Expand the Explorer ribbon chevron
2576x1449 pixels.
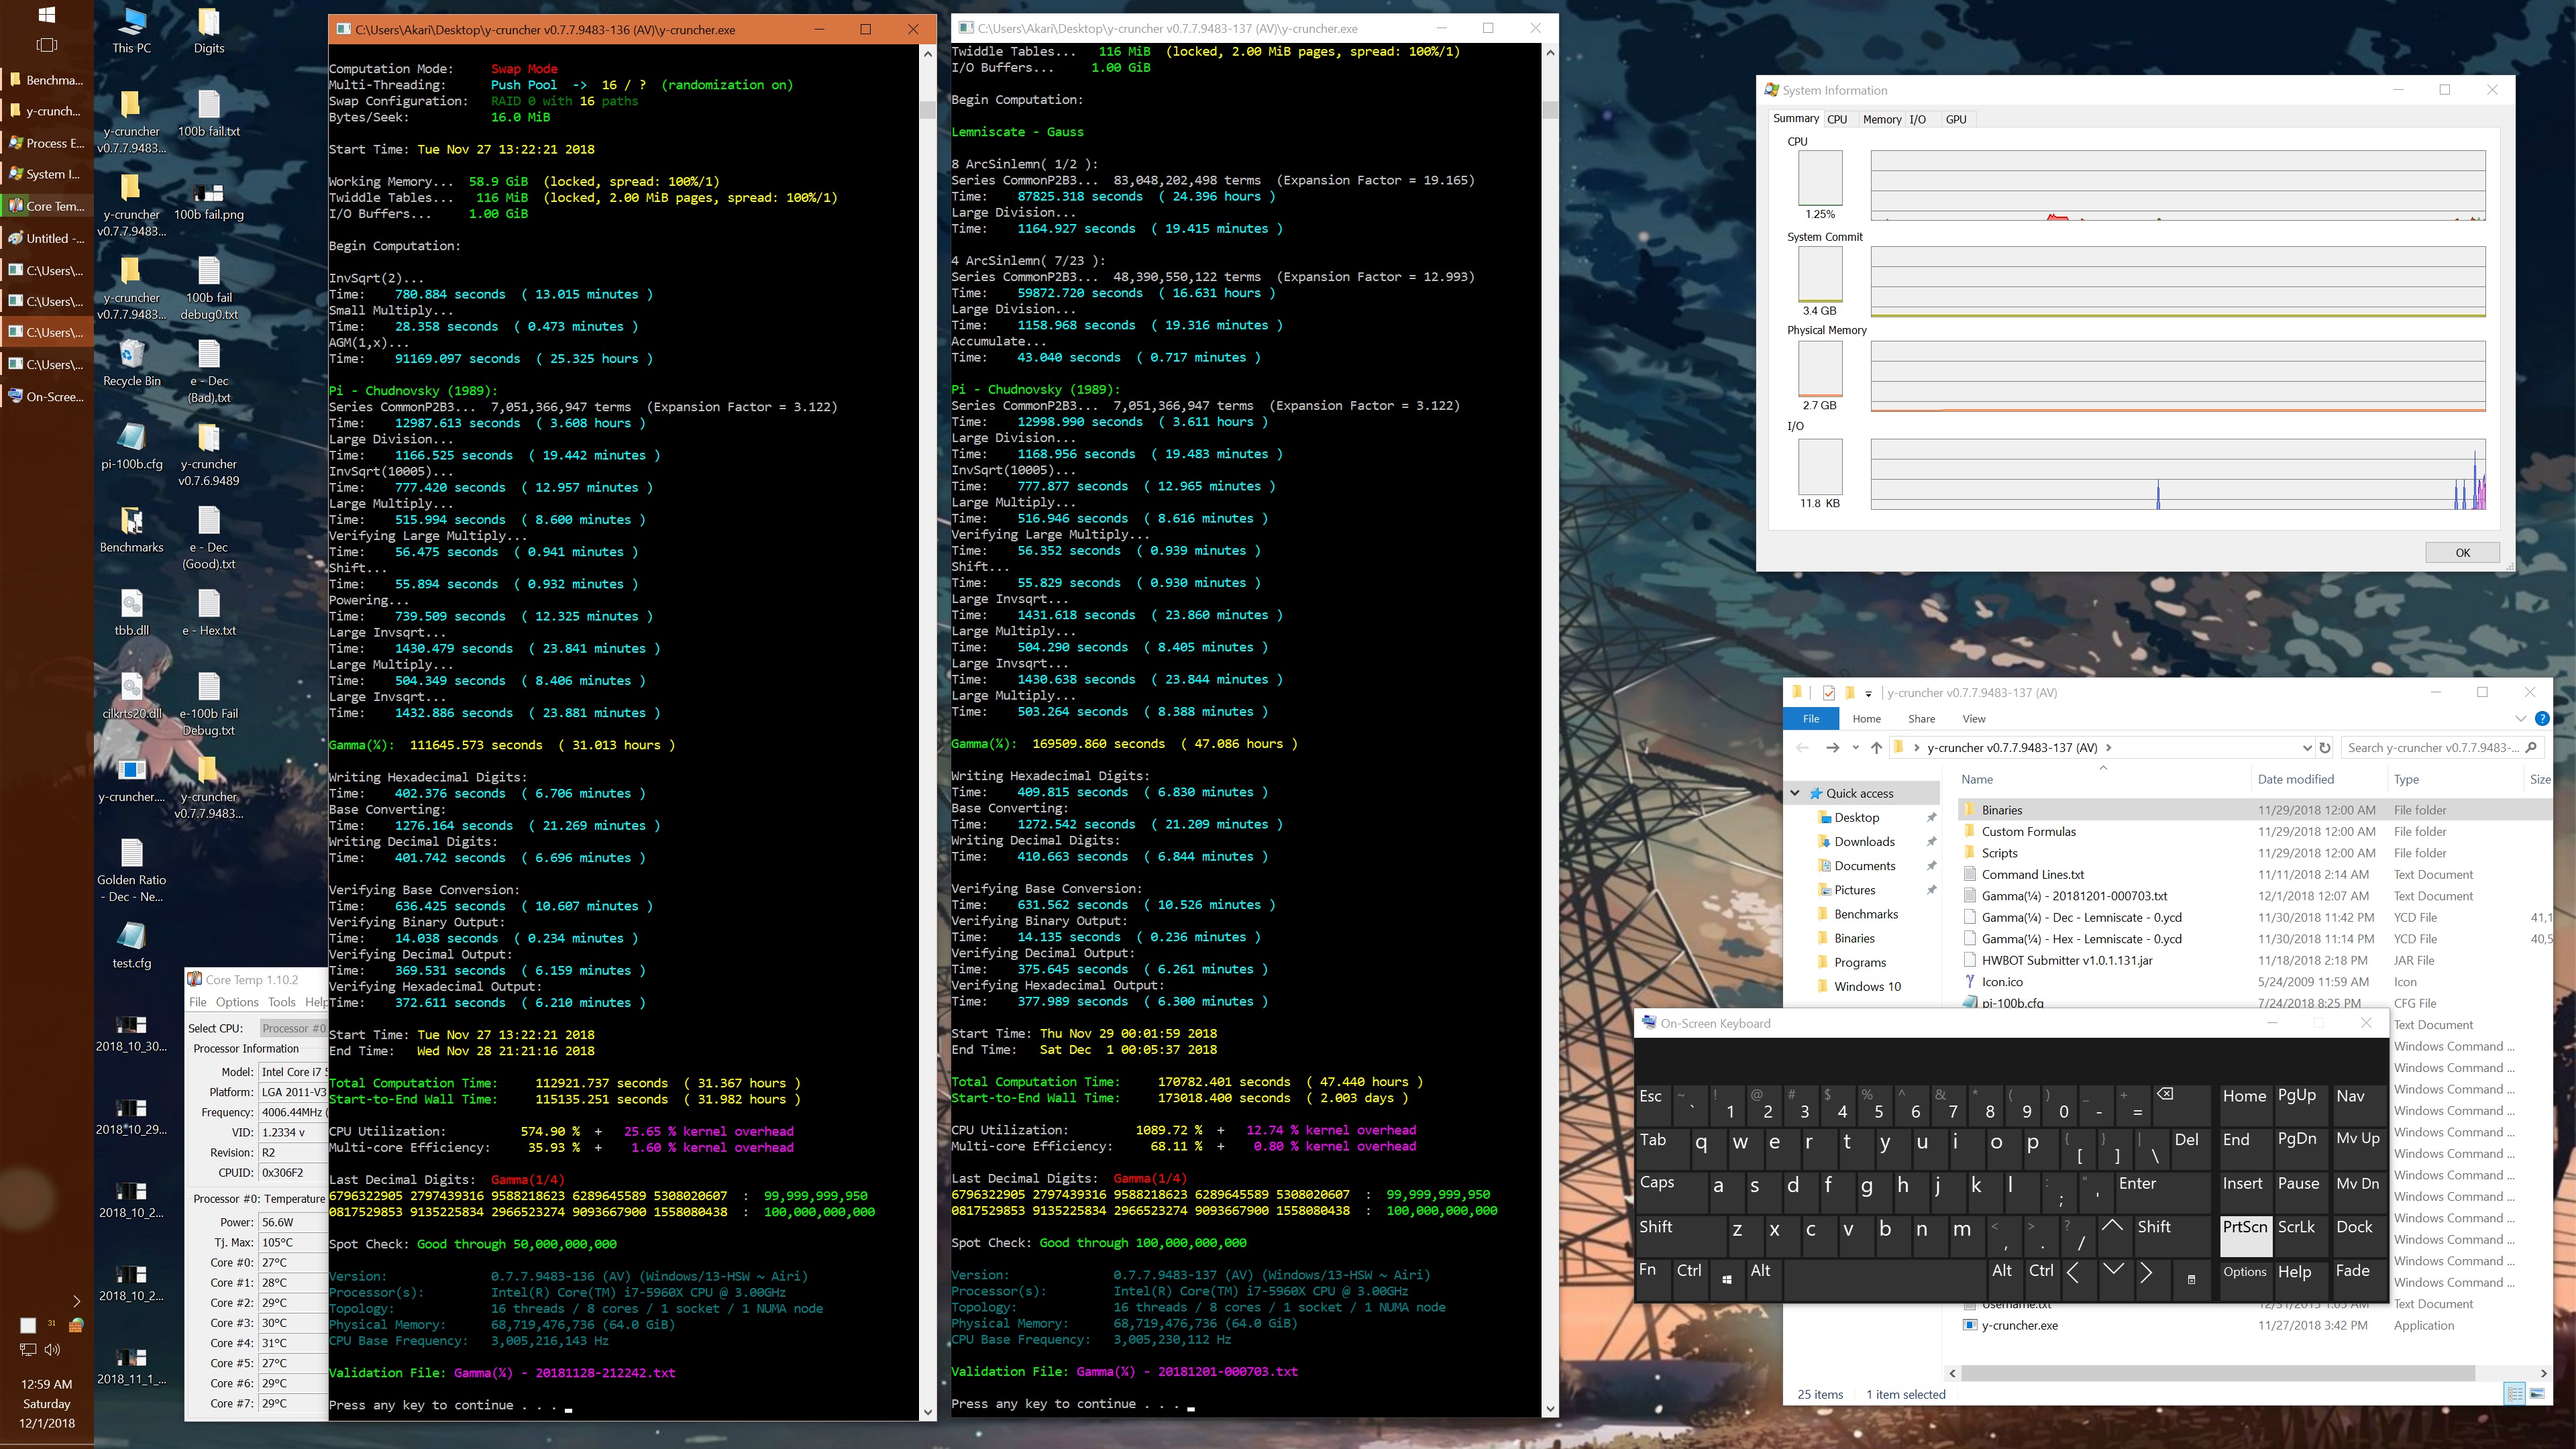pos(2520,718)
